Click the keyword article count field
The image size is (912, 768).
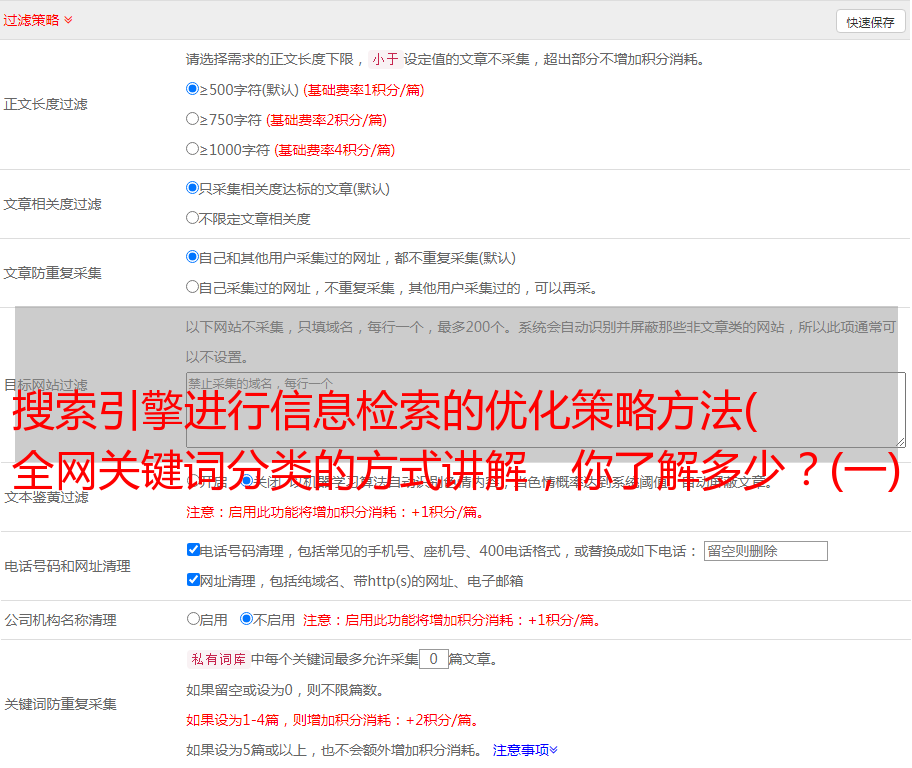click(x=433, y=659)
